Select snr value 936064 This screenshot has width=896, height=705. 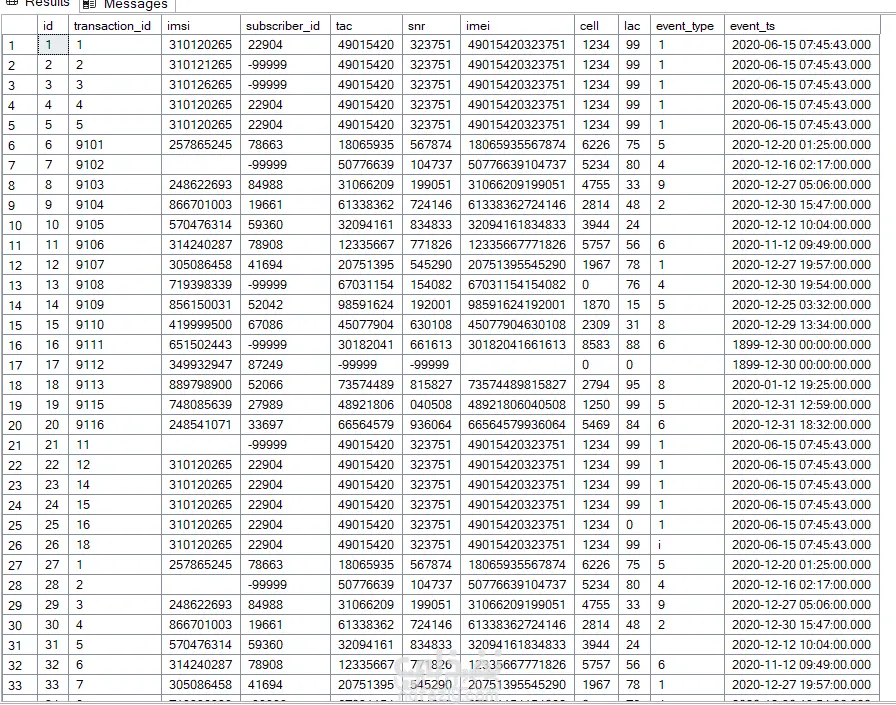(x=431, y=424)
